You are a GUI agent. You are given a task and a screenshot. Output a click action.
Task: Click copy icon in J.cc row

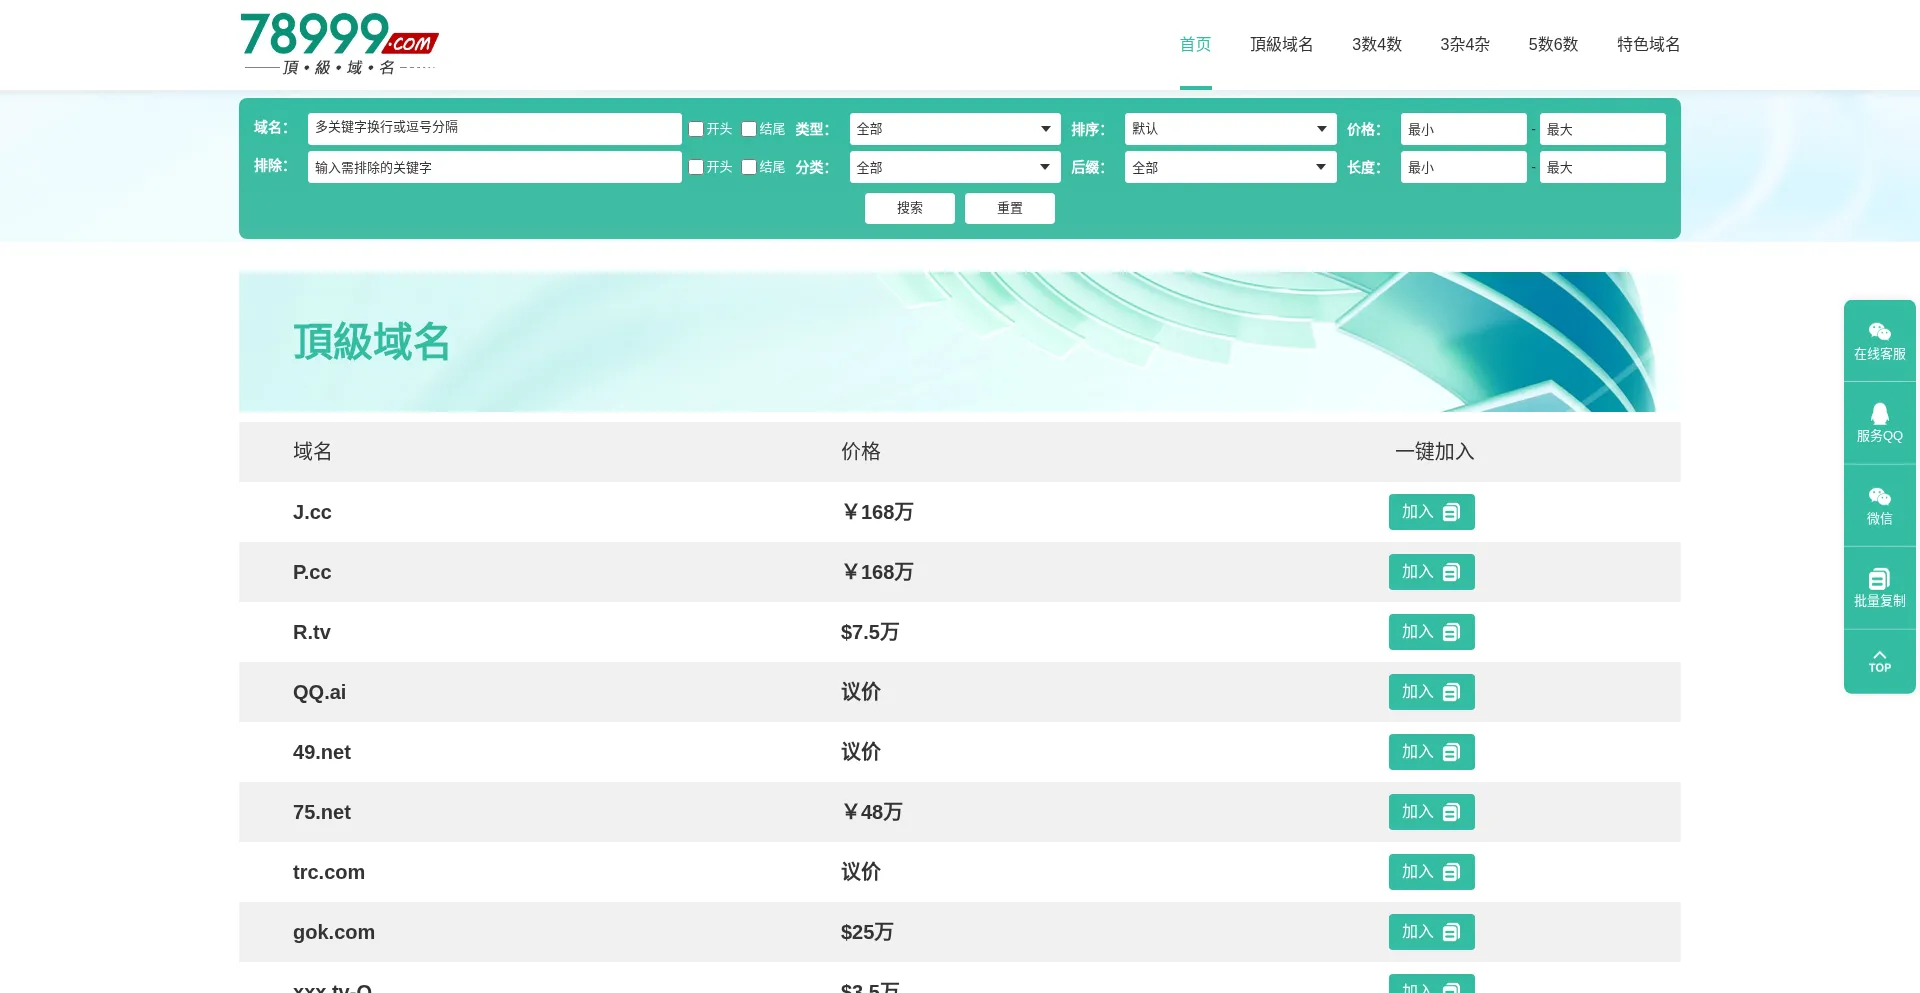(1451, 512)
